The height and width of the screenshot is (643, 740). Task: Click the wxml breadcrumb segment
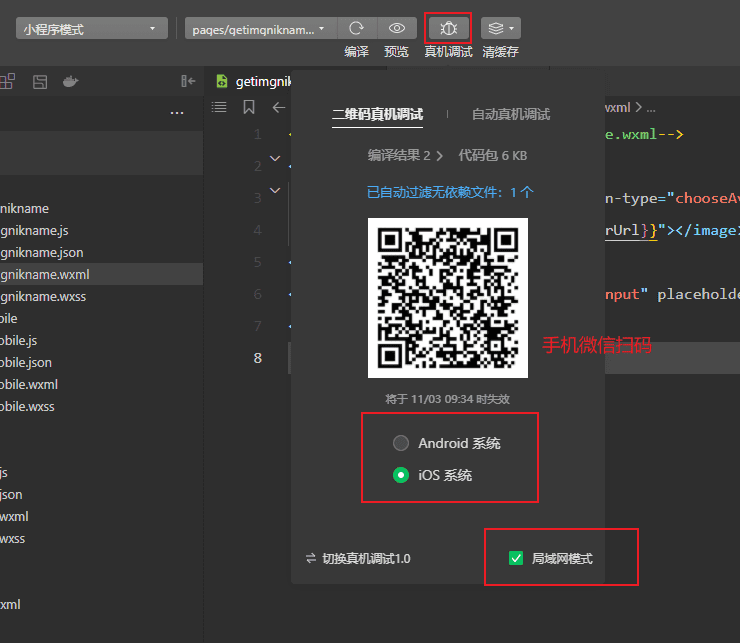point(618,108)
